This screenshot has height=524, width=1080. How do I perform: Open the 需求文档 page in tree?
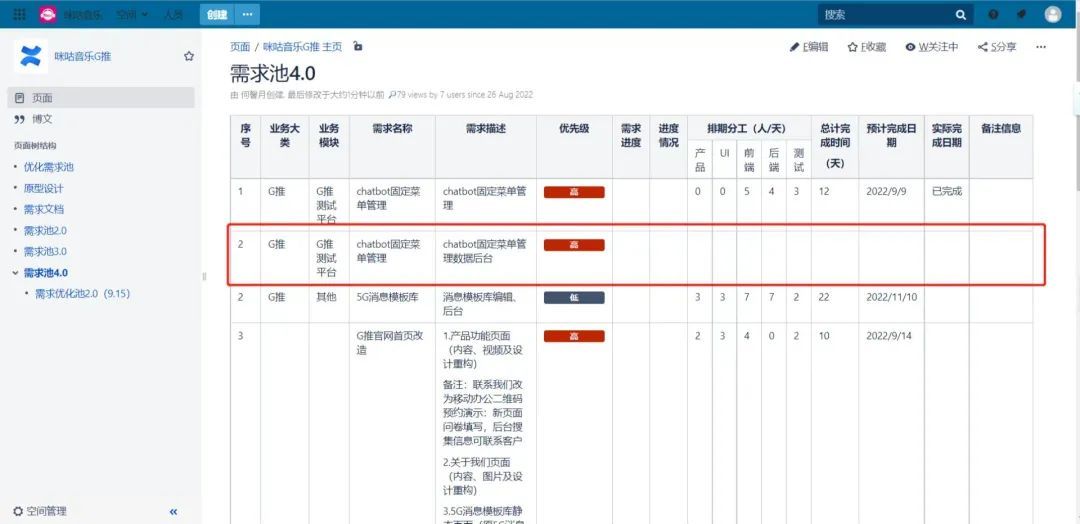point(43,209)
